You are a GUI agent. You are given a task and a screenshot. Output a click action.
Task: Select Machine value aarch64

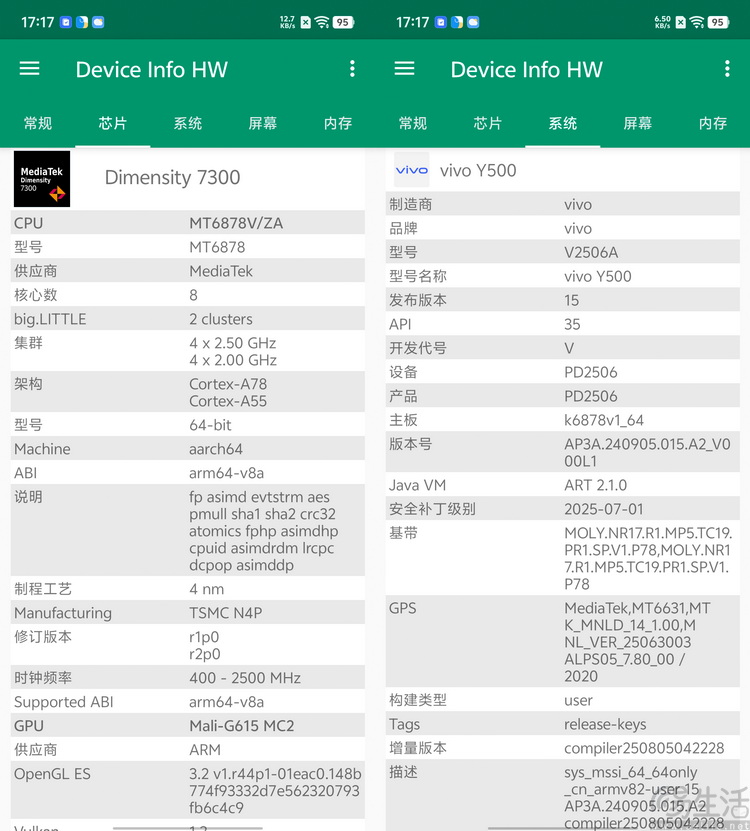(216, 449)
